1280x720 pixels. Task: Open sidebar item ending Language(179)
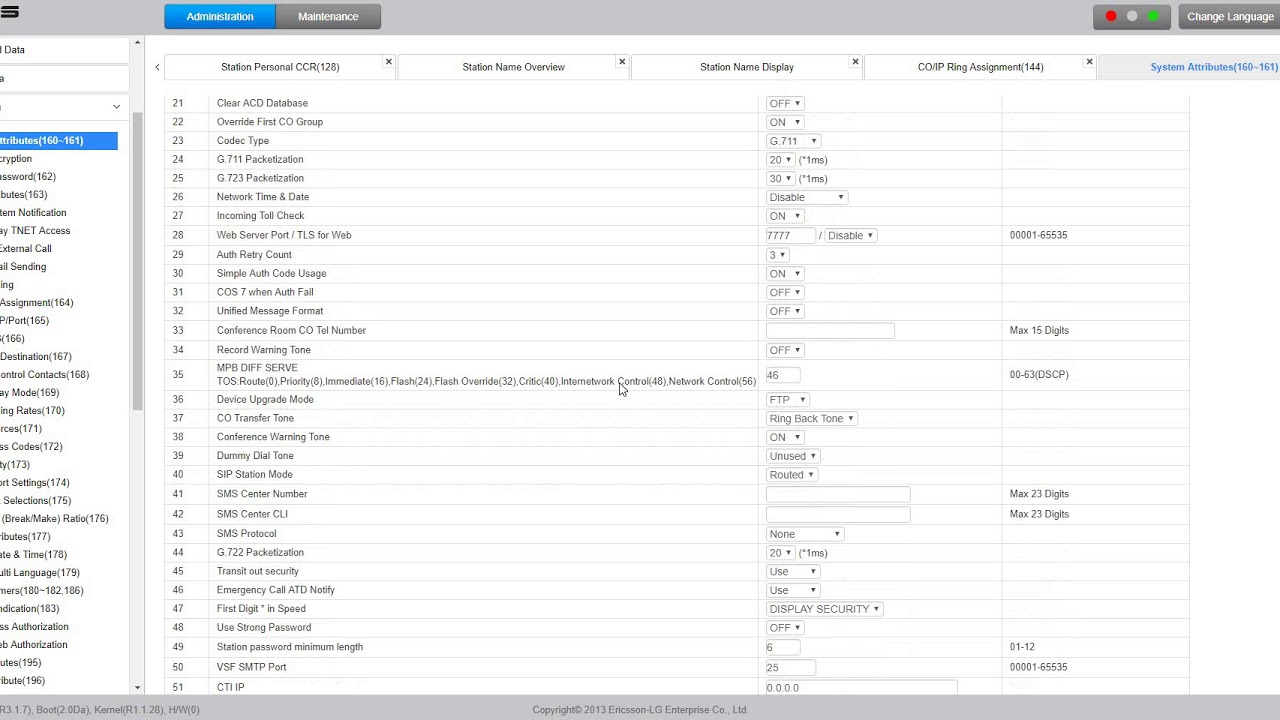click(40, 573)
